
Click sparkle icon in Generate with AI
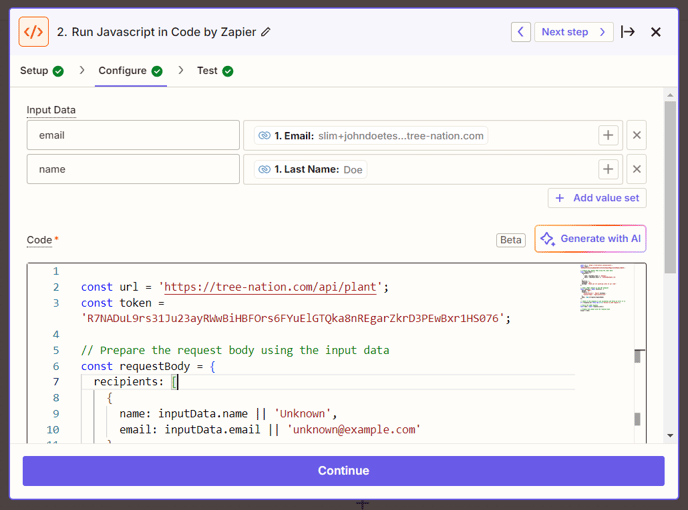click(x=547, y=239)
